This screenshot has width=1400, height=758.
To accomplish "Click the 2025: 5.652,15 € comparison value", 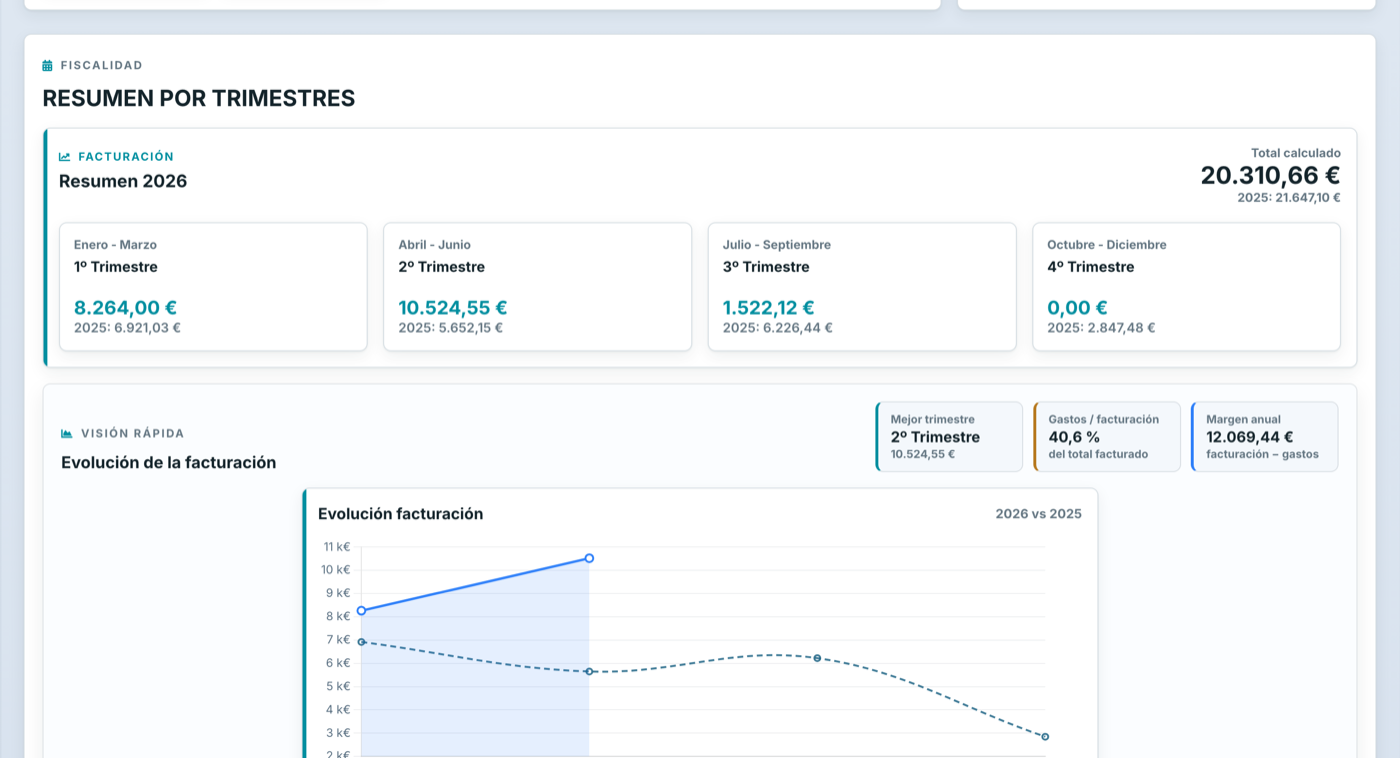I will click(x=451, y=328).
